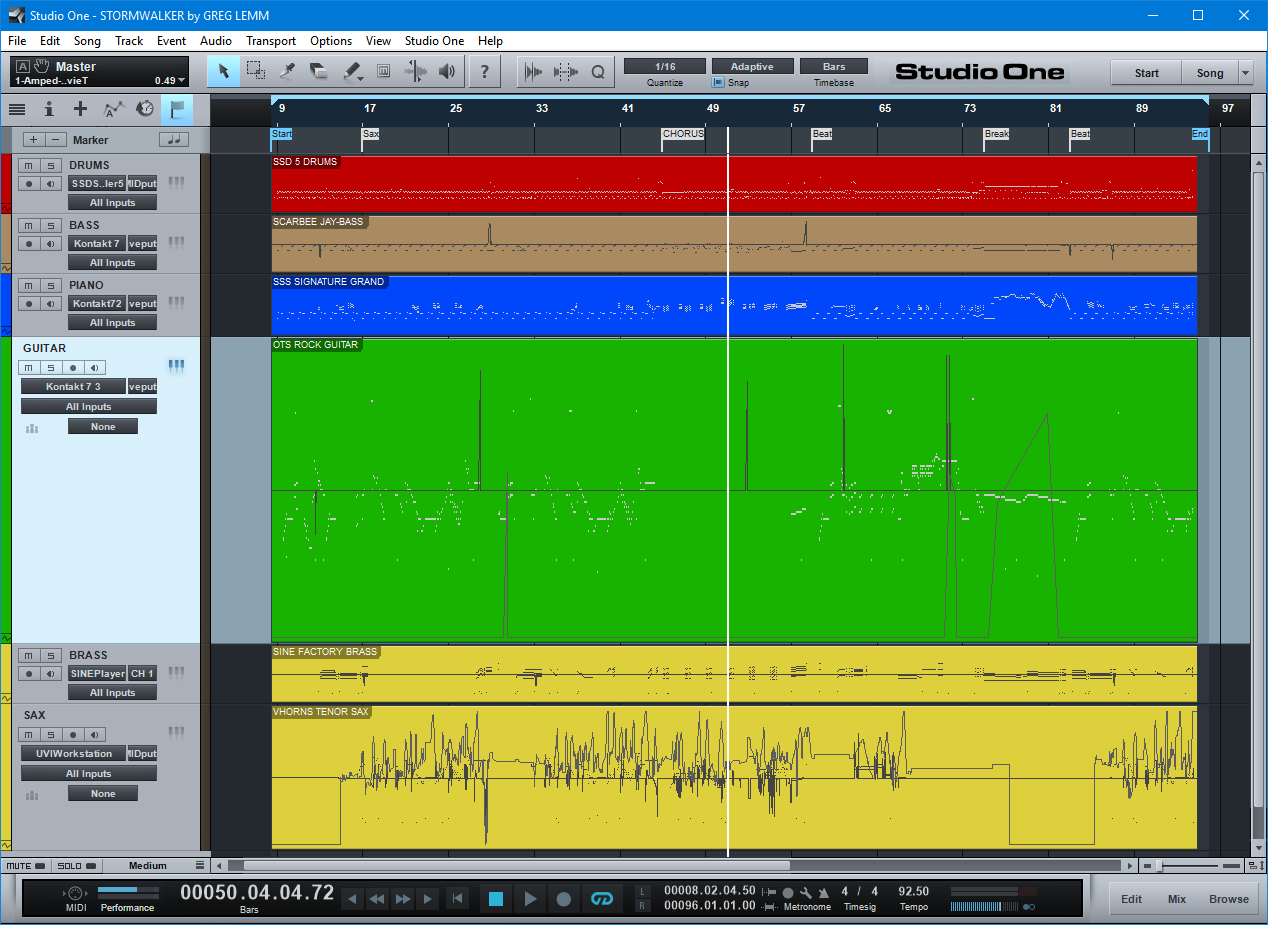Open the Transport menu
Screen dimensions: 1268x925
point(271,41)
